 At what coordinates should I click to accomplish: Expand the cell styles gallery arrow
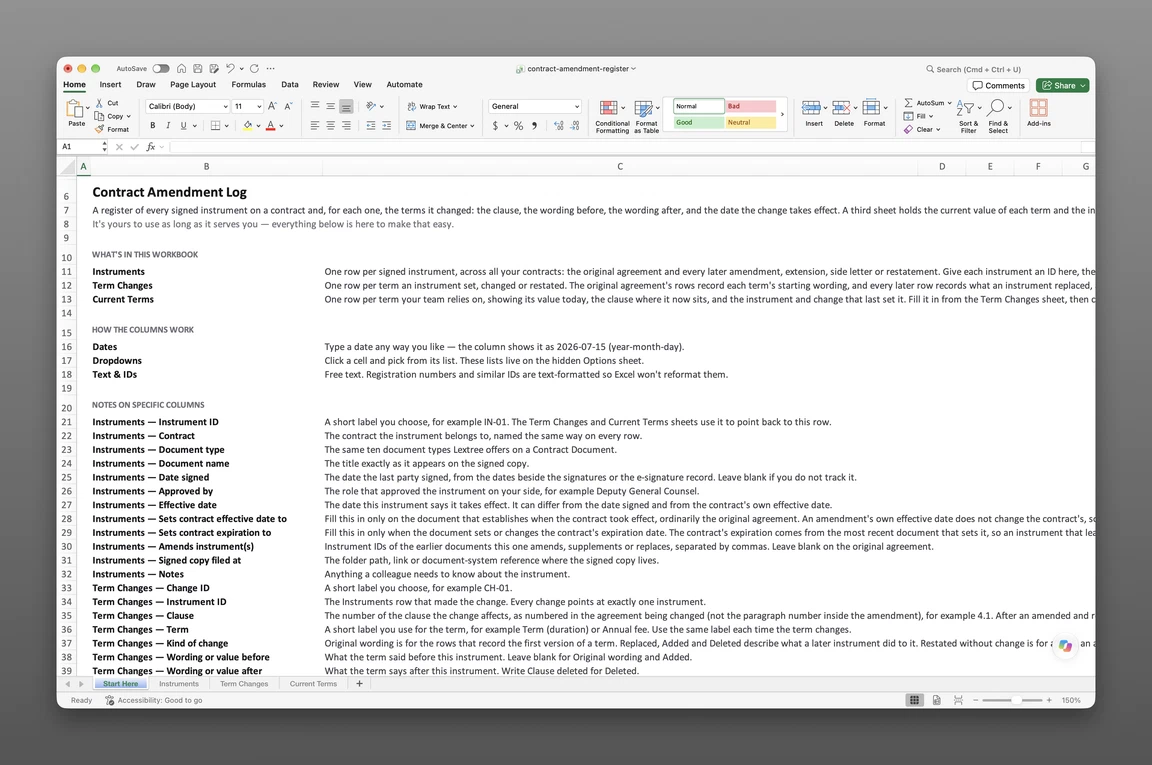click(x=782, y=114)
